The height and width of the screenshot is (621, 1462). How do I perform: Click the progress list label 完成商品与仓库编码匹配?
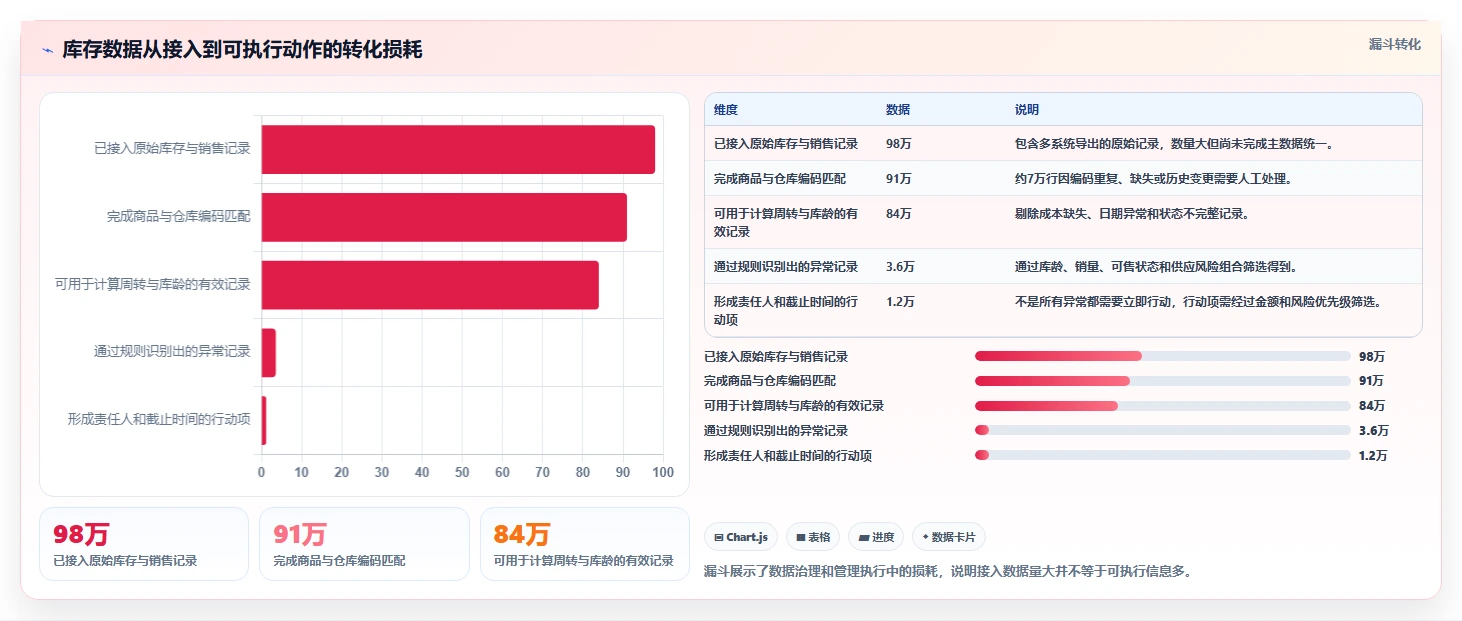point(770,381)
